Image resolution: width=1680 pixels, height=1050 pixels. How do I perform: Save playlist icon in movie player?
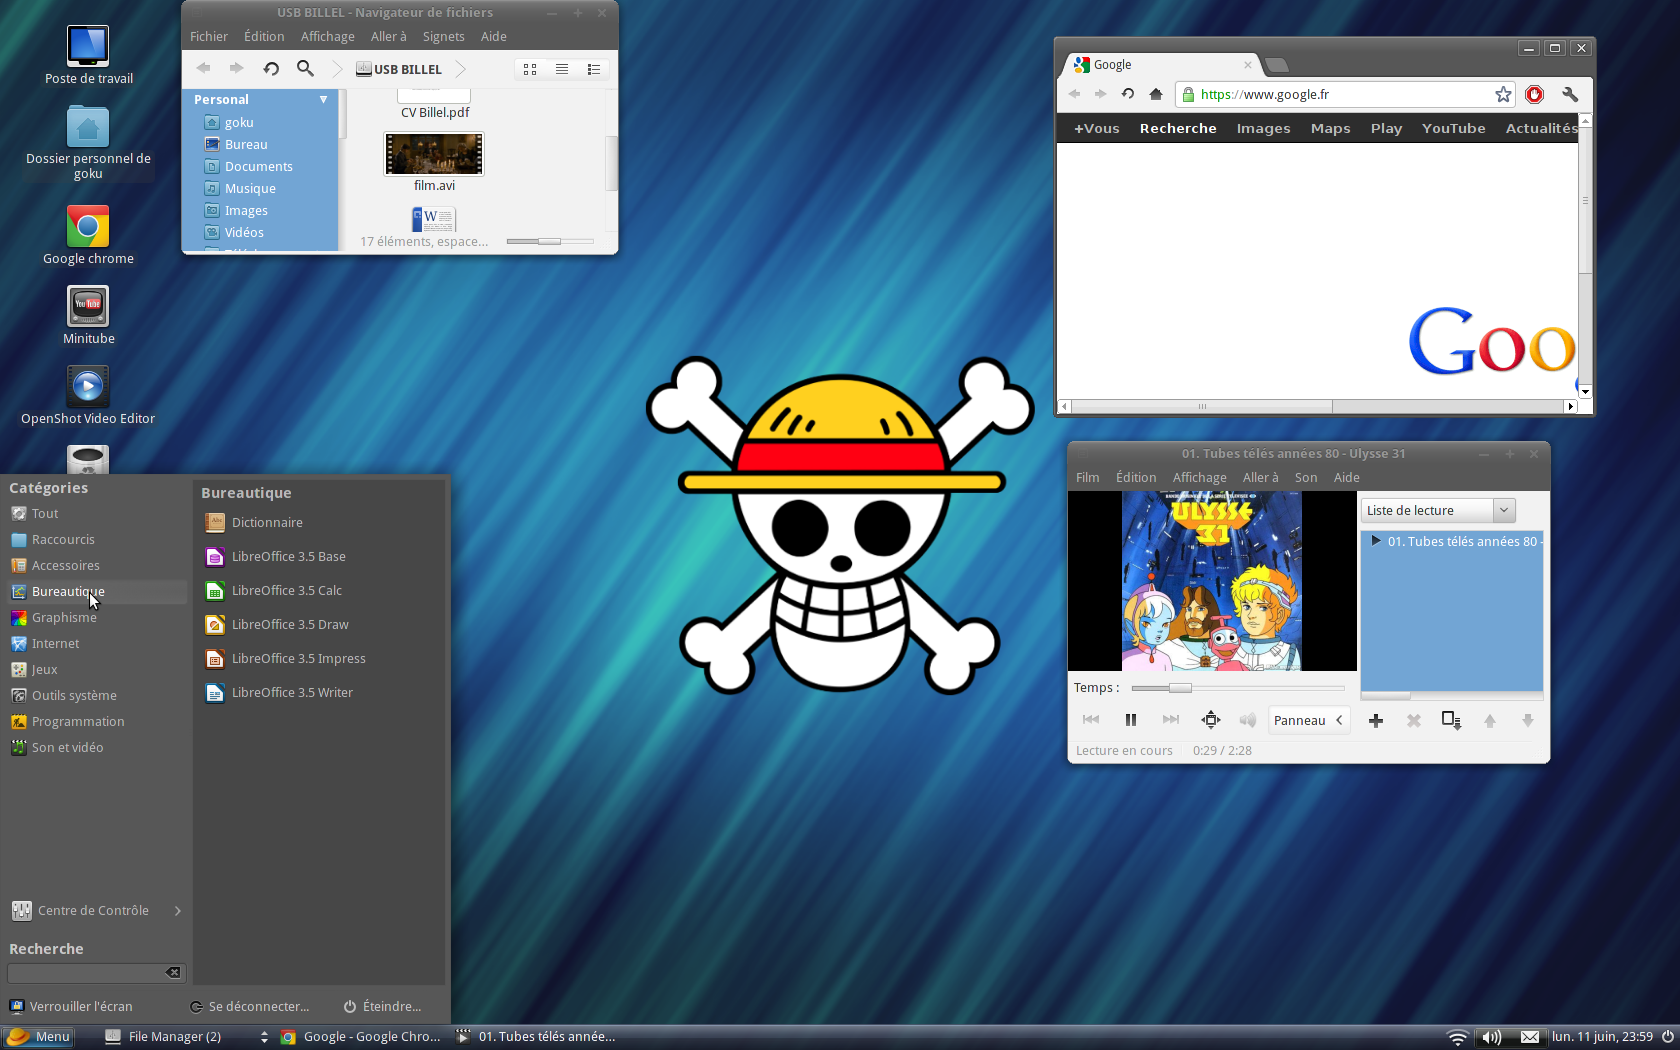pos(1451,721)
